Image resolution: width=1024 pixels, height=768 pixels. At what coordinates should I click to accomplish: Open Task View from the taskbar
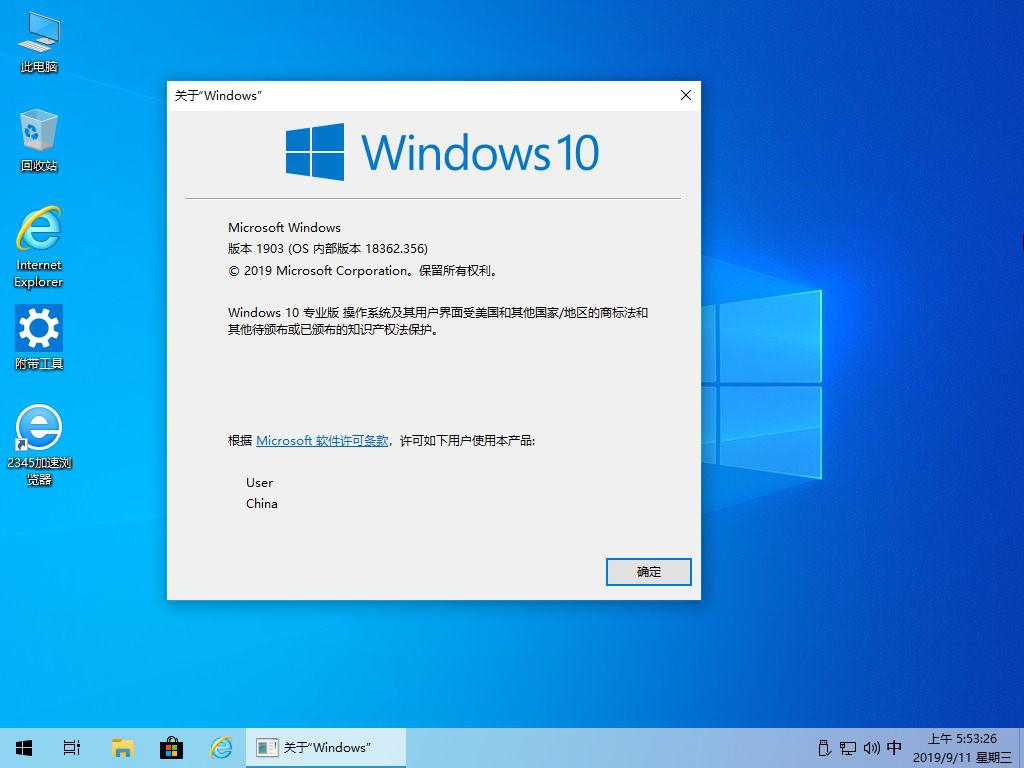click(72, 747)
